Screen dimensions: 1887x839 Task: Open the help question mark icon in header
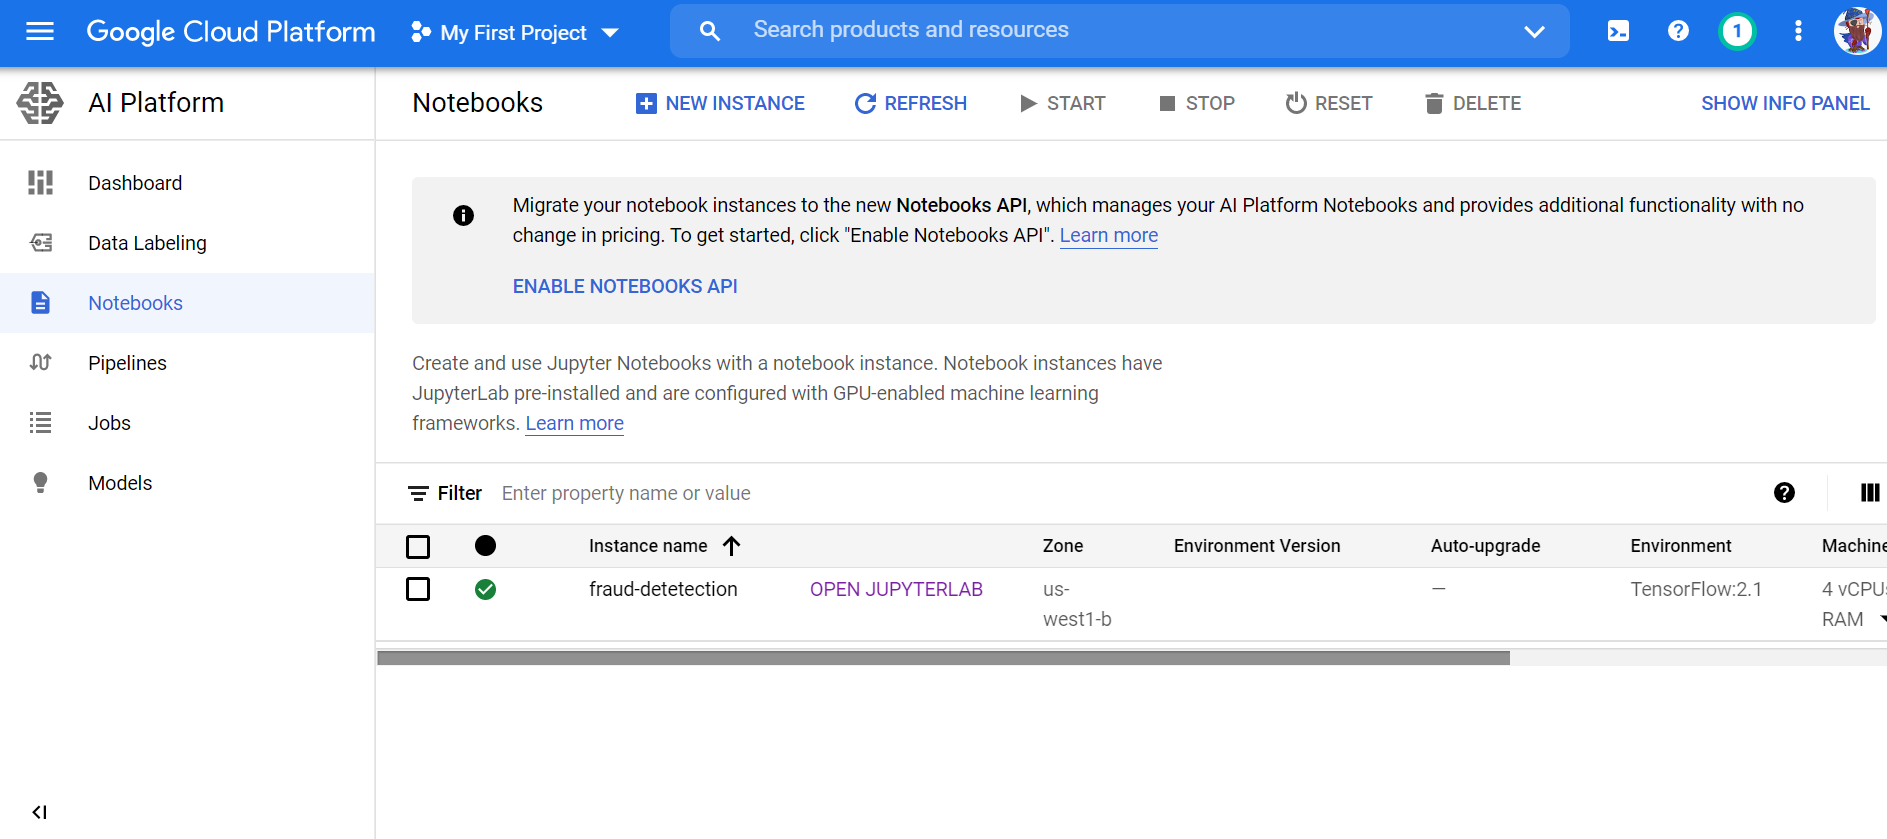tap(1678, 31)
